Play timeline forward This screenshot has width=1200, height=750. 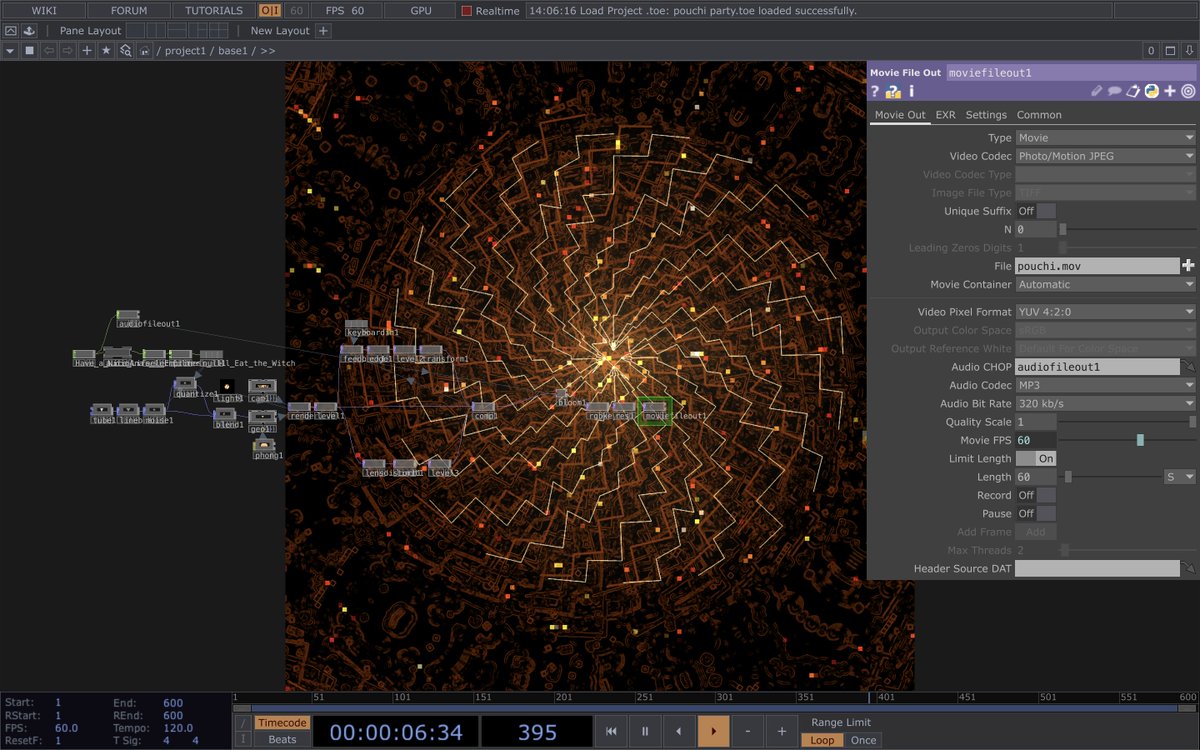(x=713, y=732)
